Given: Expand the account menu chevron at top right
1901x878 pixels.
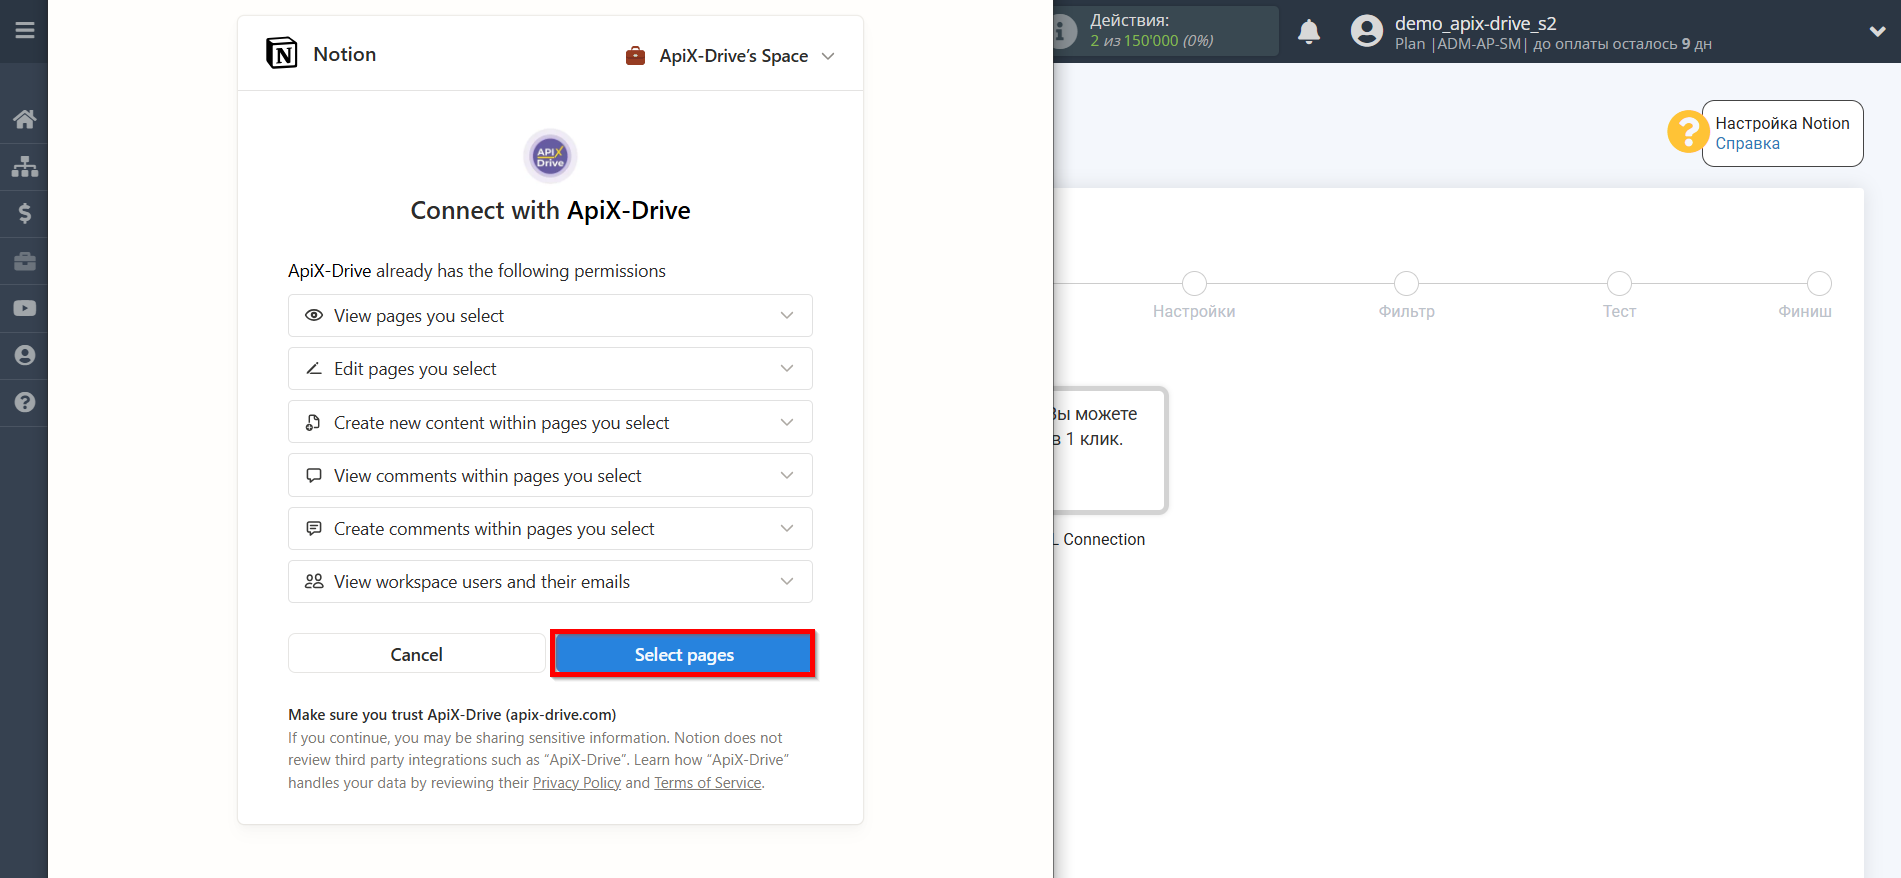Looking at the screenshot, I should pyautogui.click(x=1877, y=32).
